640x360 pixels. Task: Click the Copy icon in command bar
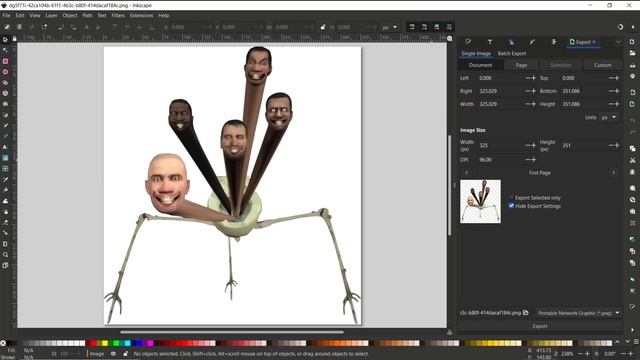pos(632,149)
